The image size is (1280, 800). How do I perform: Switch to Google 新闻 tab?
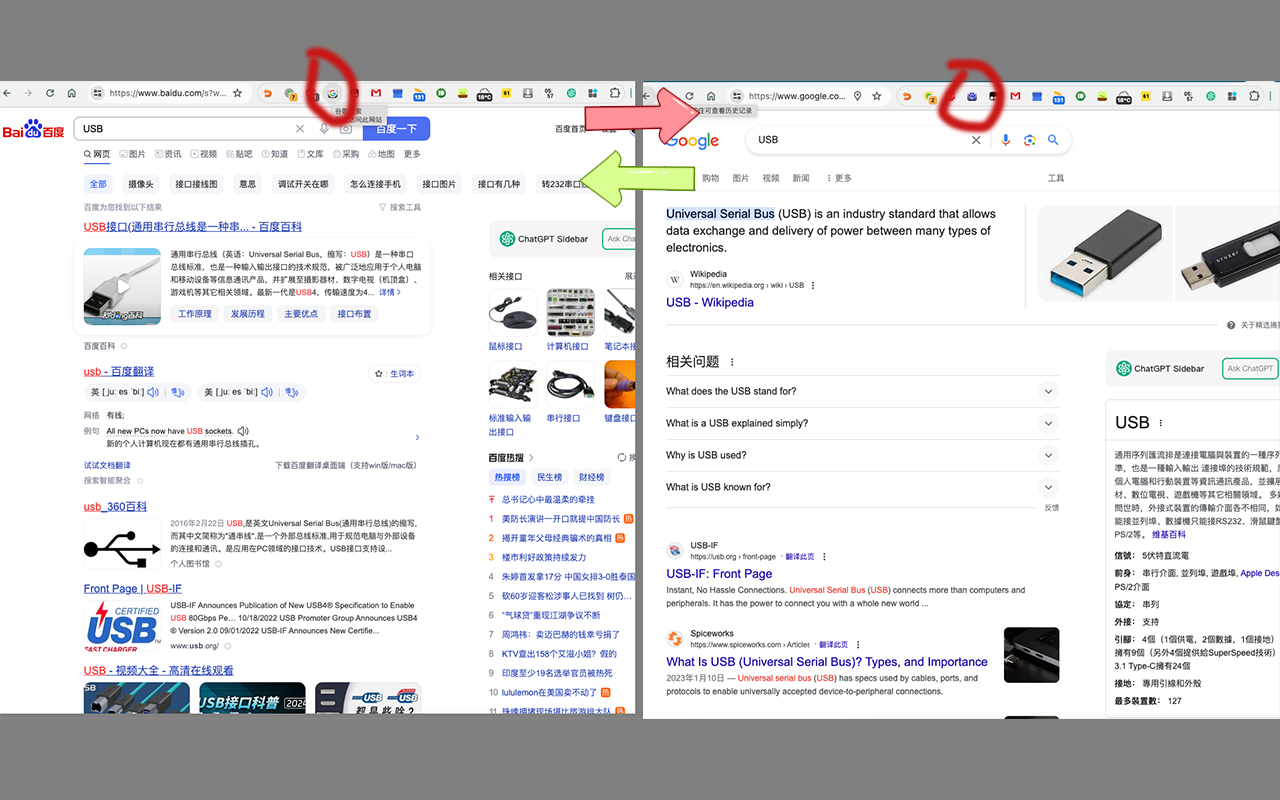tap(801, 178)
